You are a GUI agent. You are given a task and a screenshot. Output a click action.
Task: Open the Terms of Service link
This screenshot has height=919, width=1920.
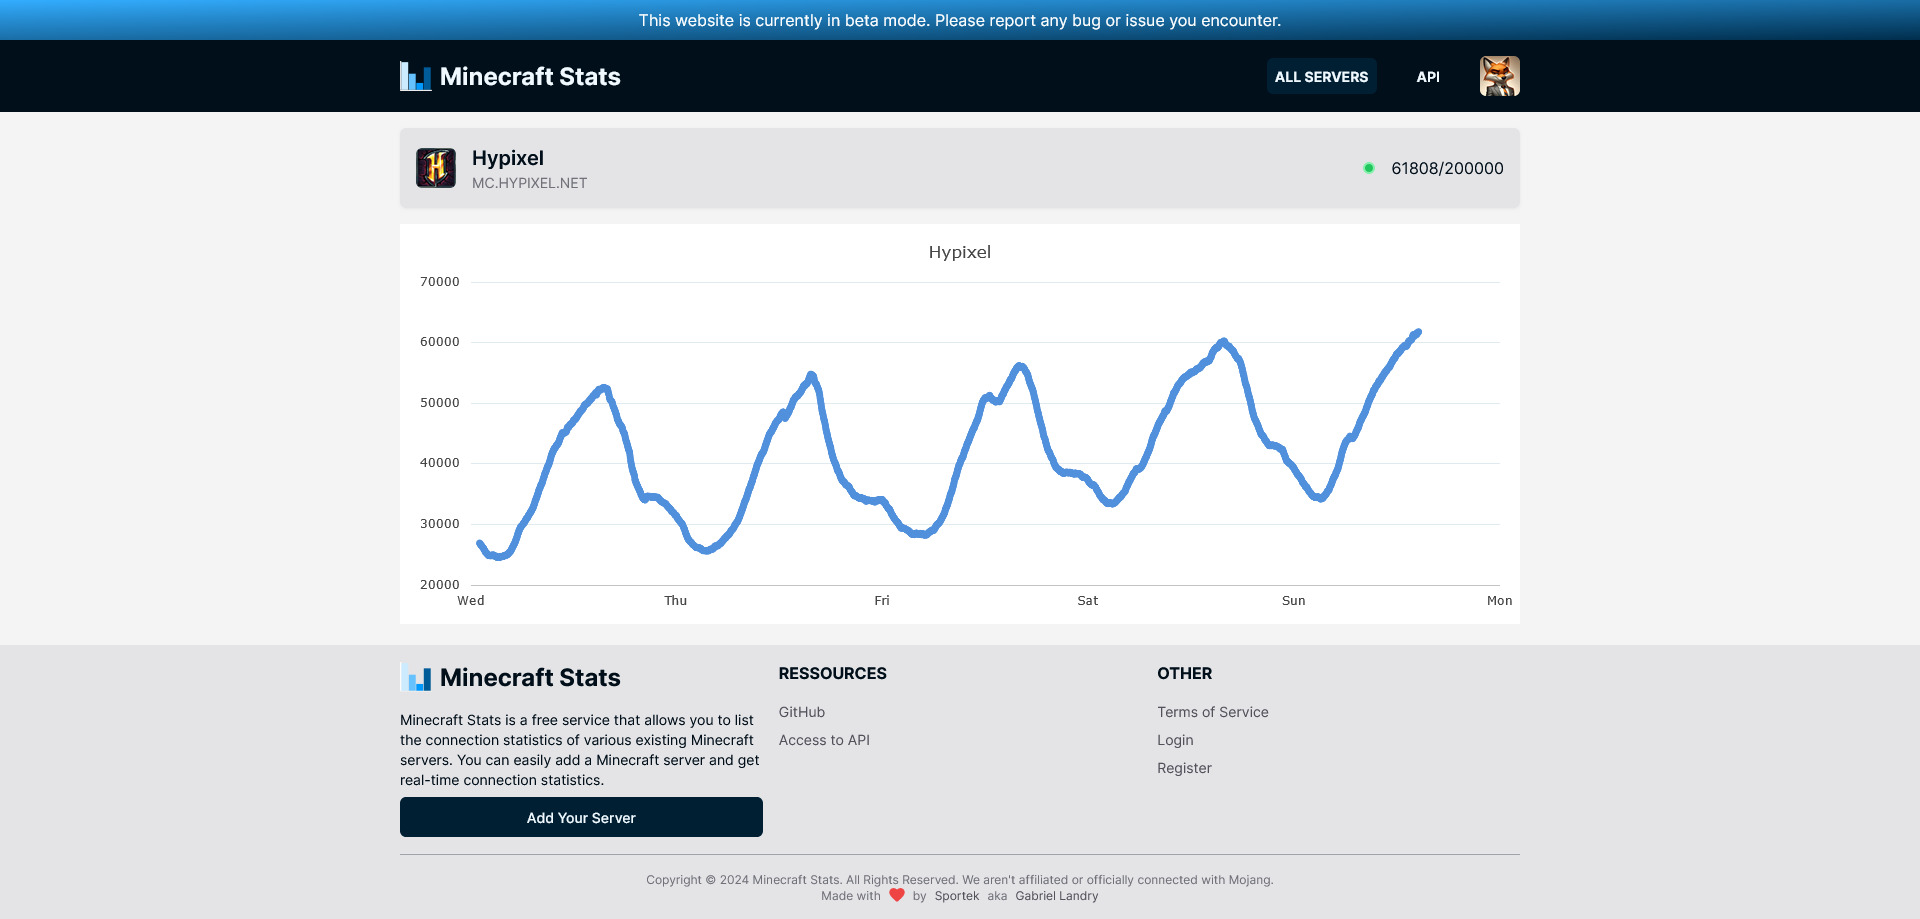tap(1213, 712)
